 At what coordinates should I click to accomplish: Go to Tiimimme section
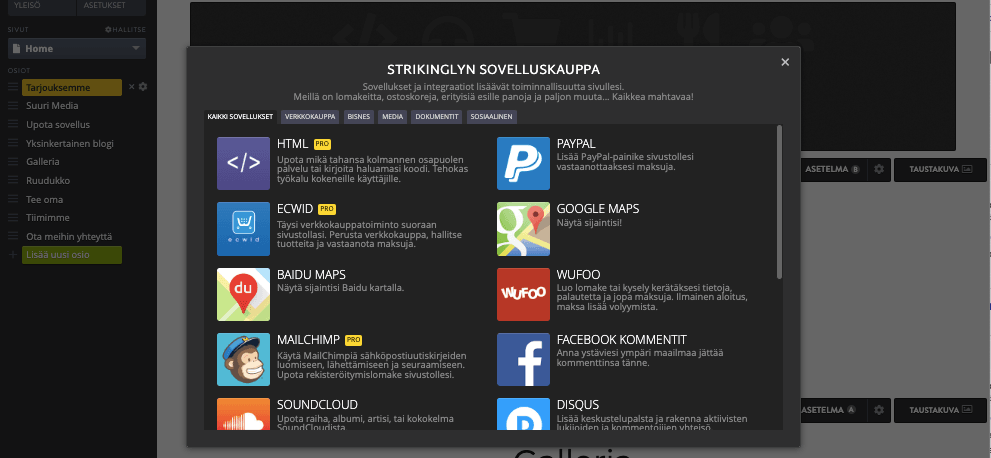click(48, 217)
